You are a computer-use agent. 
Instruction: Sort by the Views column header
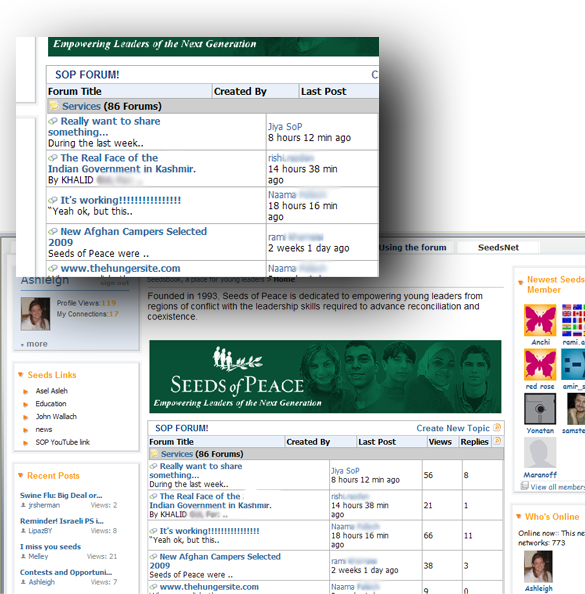pyautogui.click(x=440, y=442)
